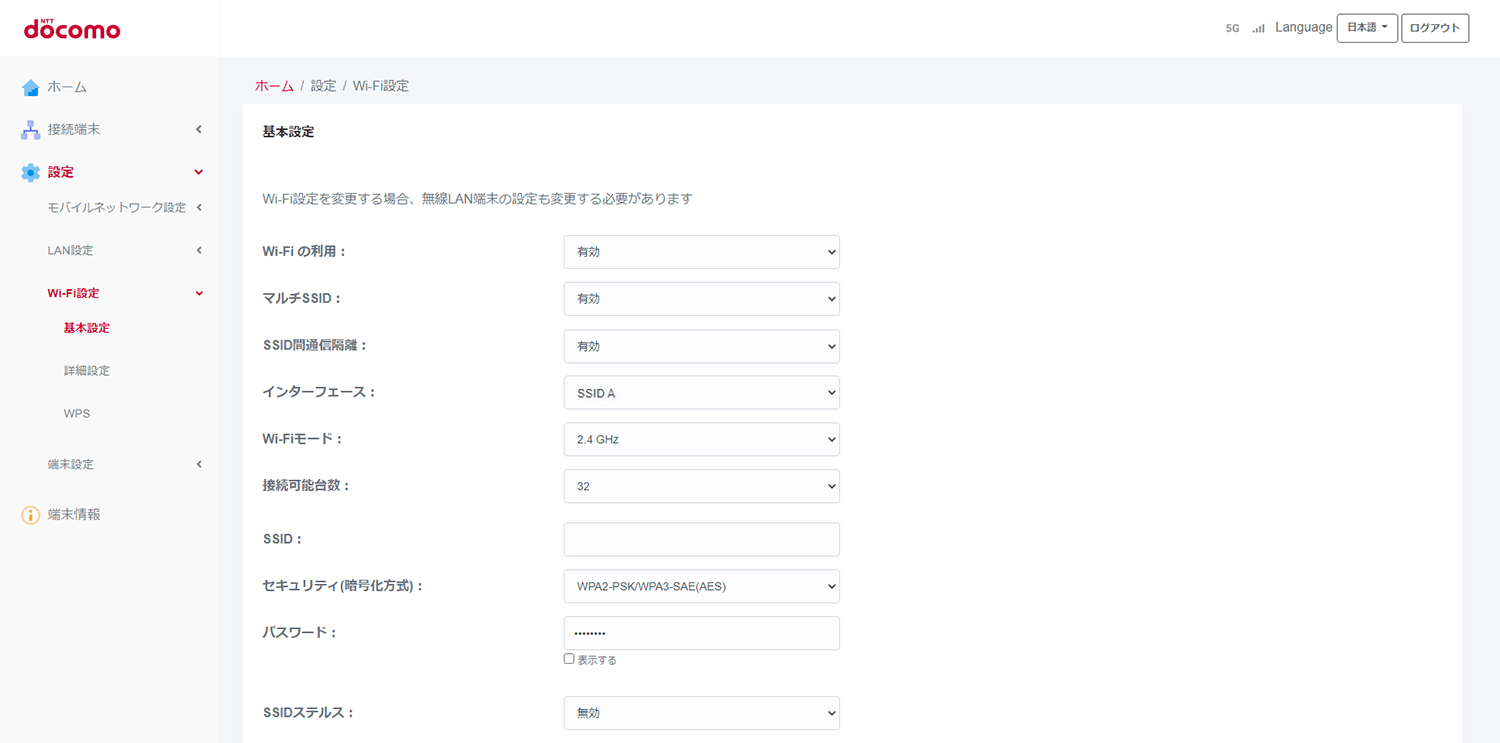Click the connected devices network icon
Image resolution: width=1500 pixels, height=743 pixels.
click(31, 130)
